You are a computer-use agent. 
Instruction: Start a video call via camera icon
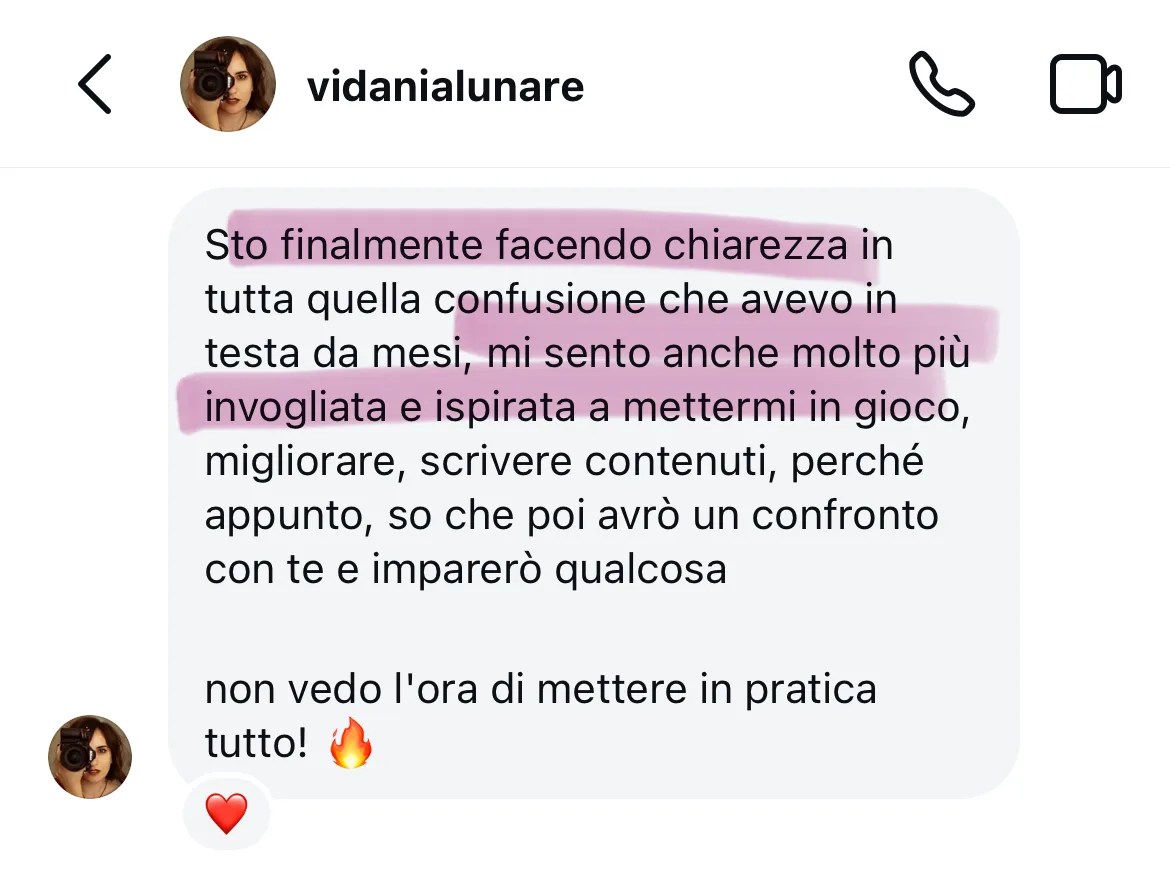point(1086,84)
